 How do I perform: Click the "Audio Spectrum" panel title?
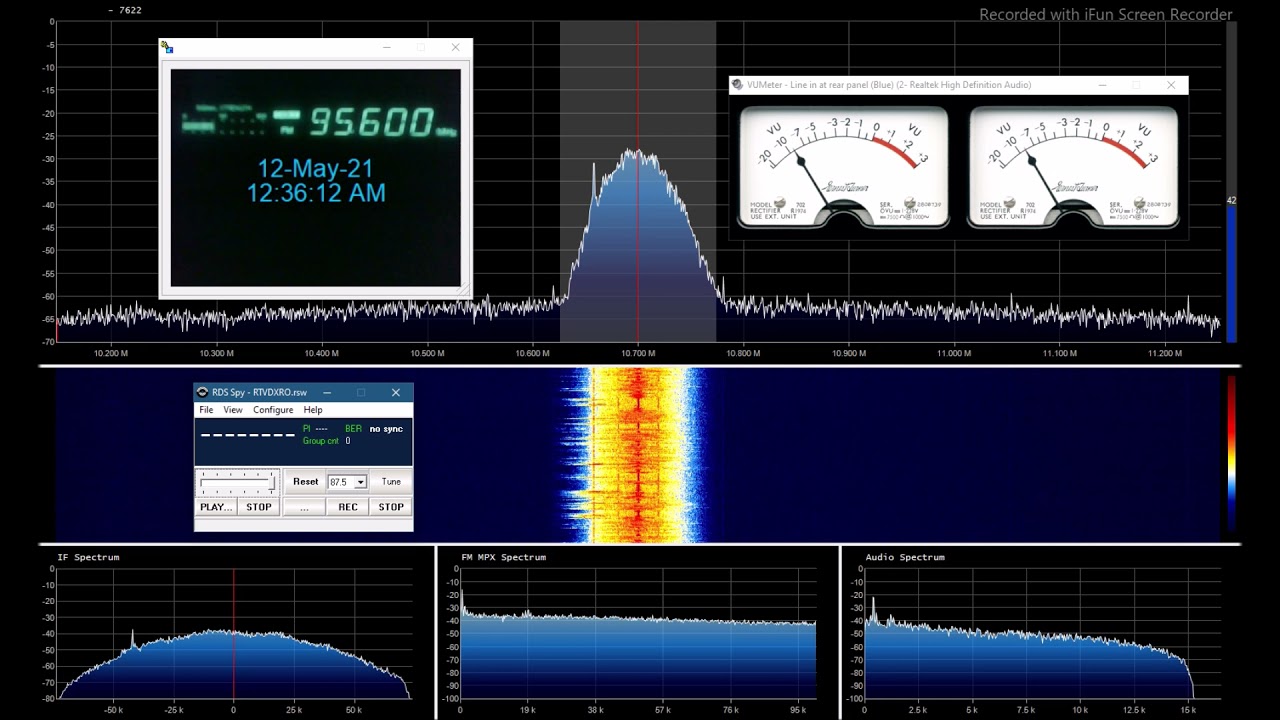coord(905,557)
